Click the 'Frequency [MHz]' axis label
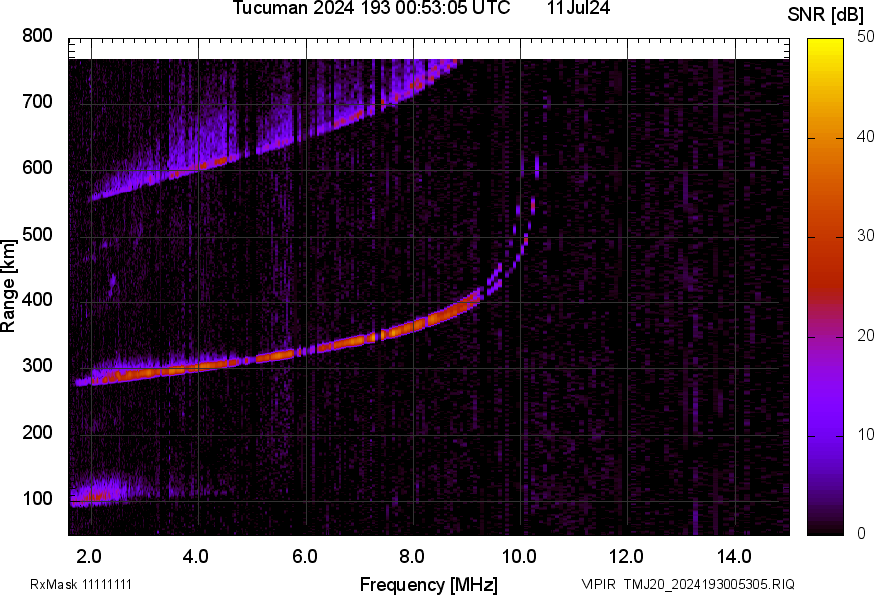This screenshot has width=874, height=595. (x=429, y=584)
